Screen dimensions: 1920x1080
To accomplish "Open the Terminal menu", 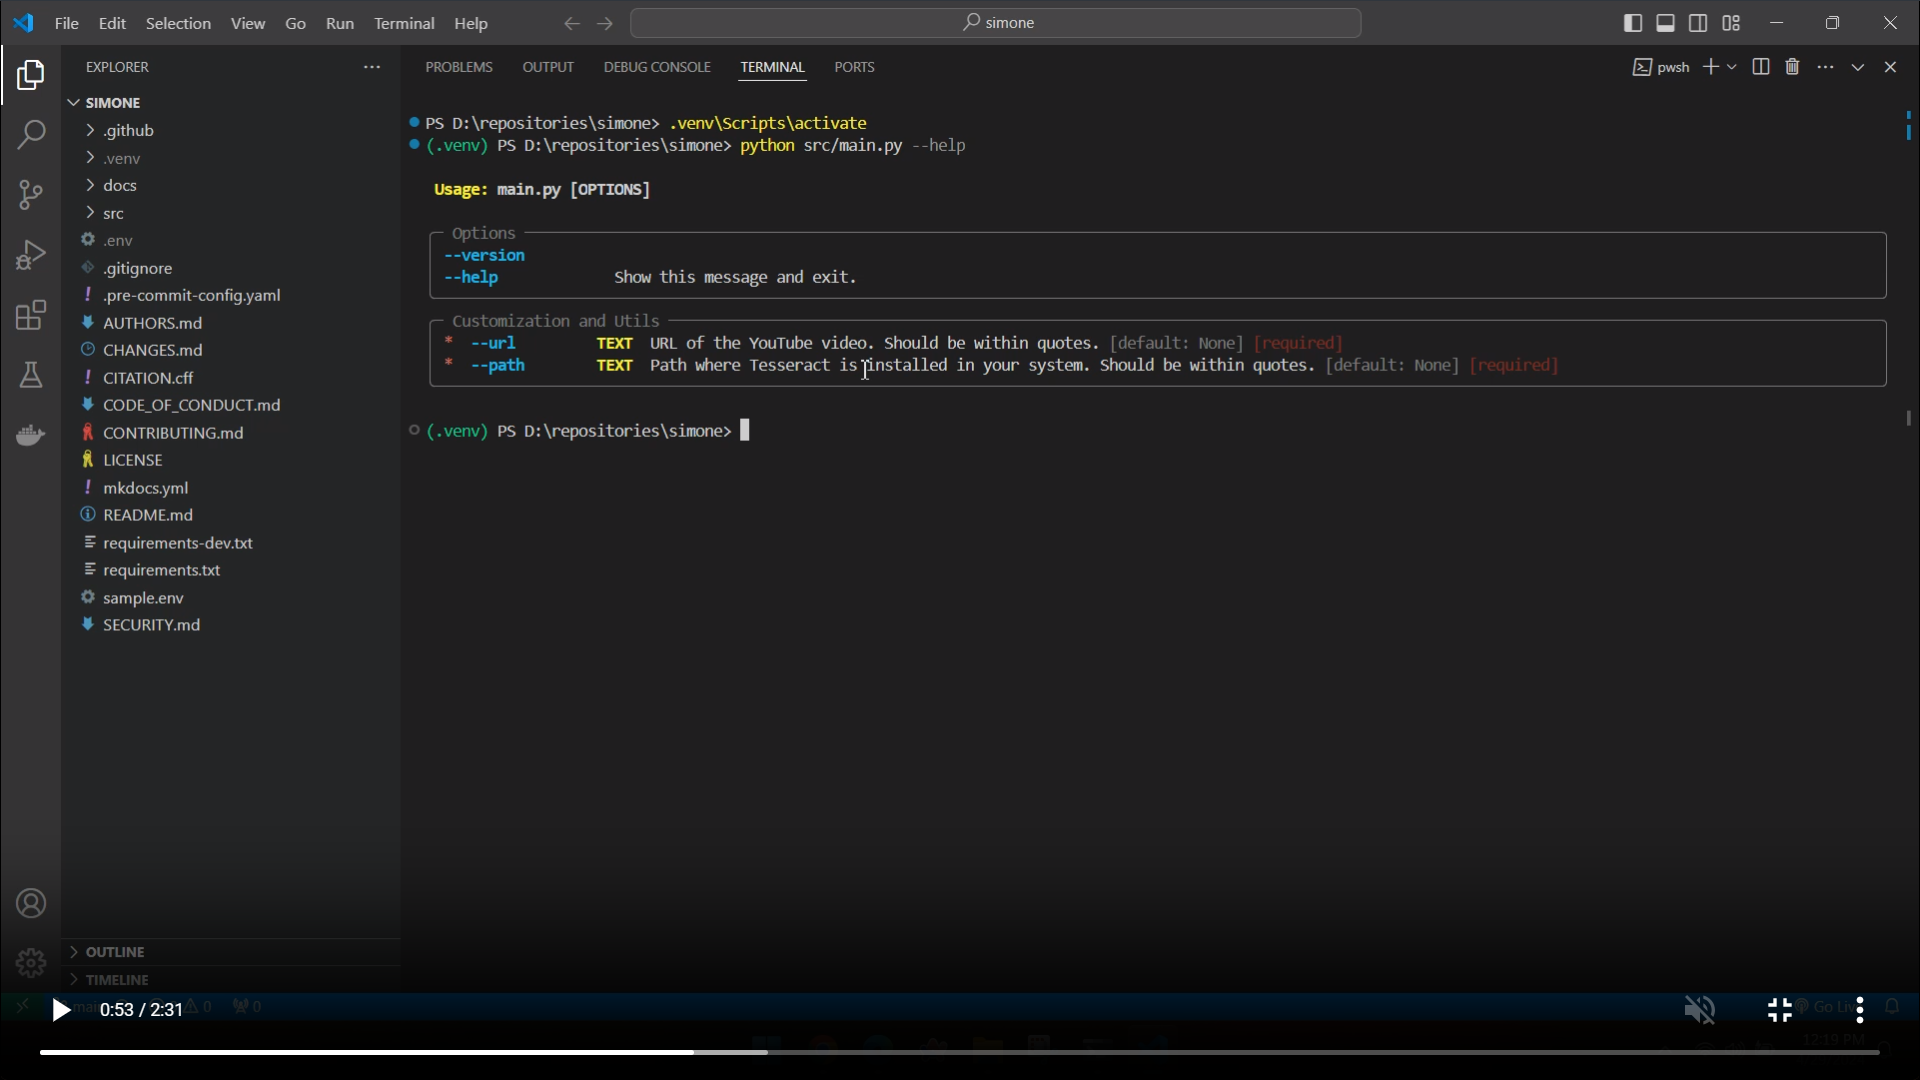I will tap(404, 23).
